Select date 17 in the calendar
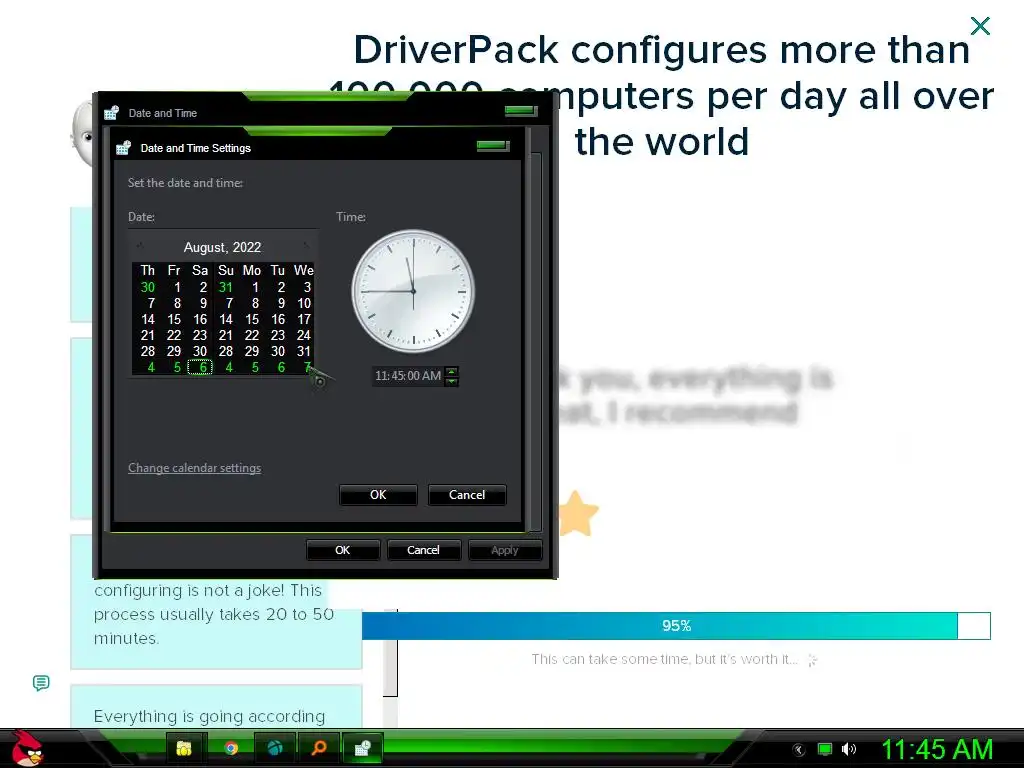Image resolution: width=1024 pixels, height=768 pixels. click(304, 319)
